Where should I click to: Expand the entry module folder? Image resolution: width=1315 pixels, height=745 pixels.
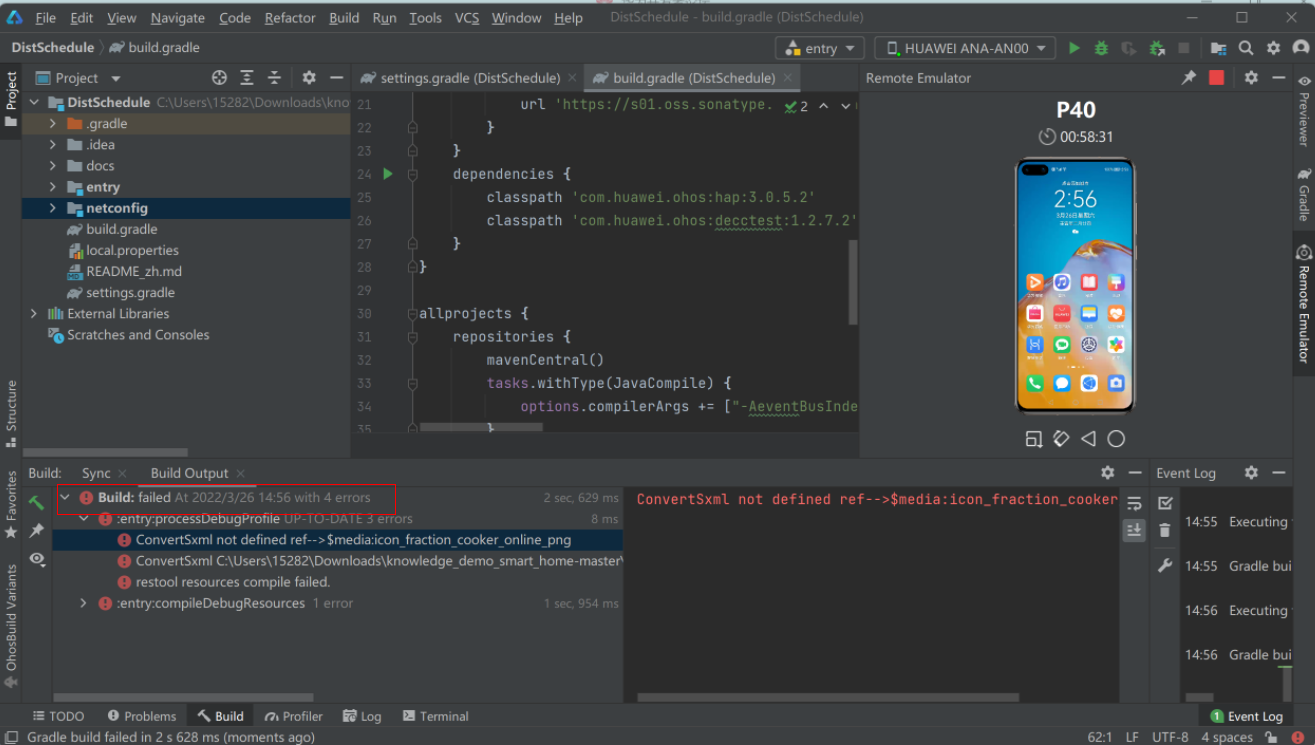tap(53, 187)
